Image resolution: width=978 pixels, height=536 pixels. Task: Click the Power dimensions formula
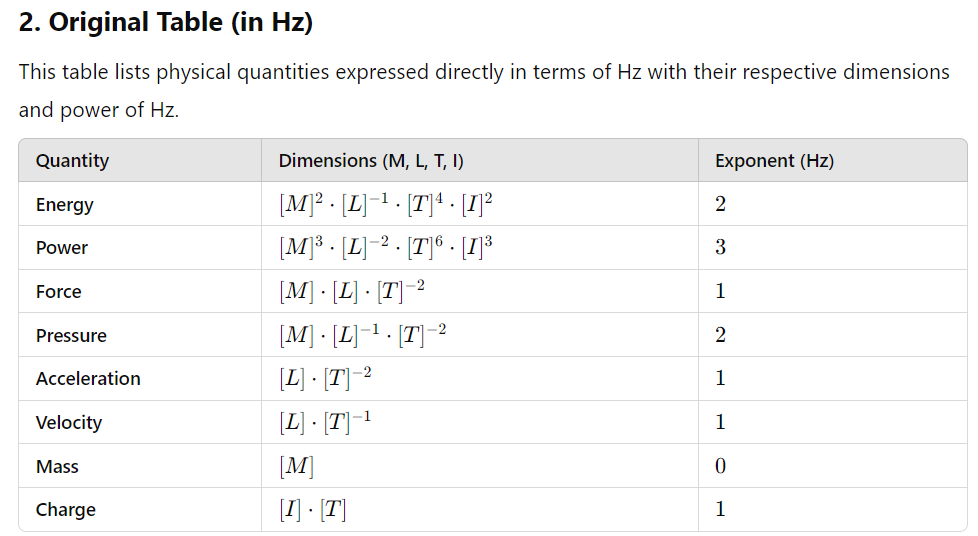click(385, 247)
